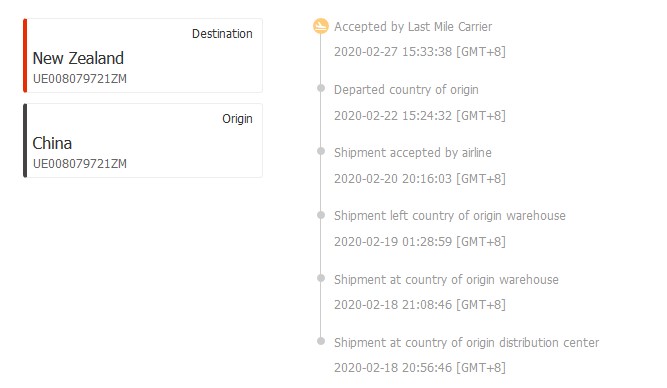This screenshot has height=388, width=667.
Task: Click Shipment left country of origin warehouse text
Action: [x=450, y=216]
